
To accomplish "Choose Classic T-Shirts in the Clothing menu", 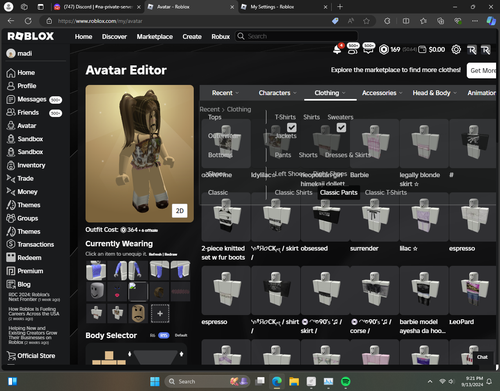I will [x=386, y=193].
